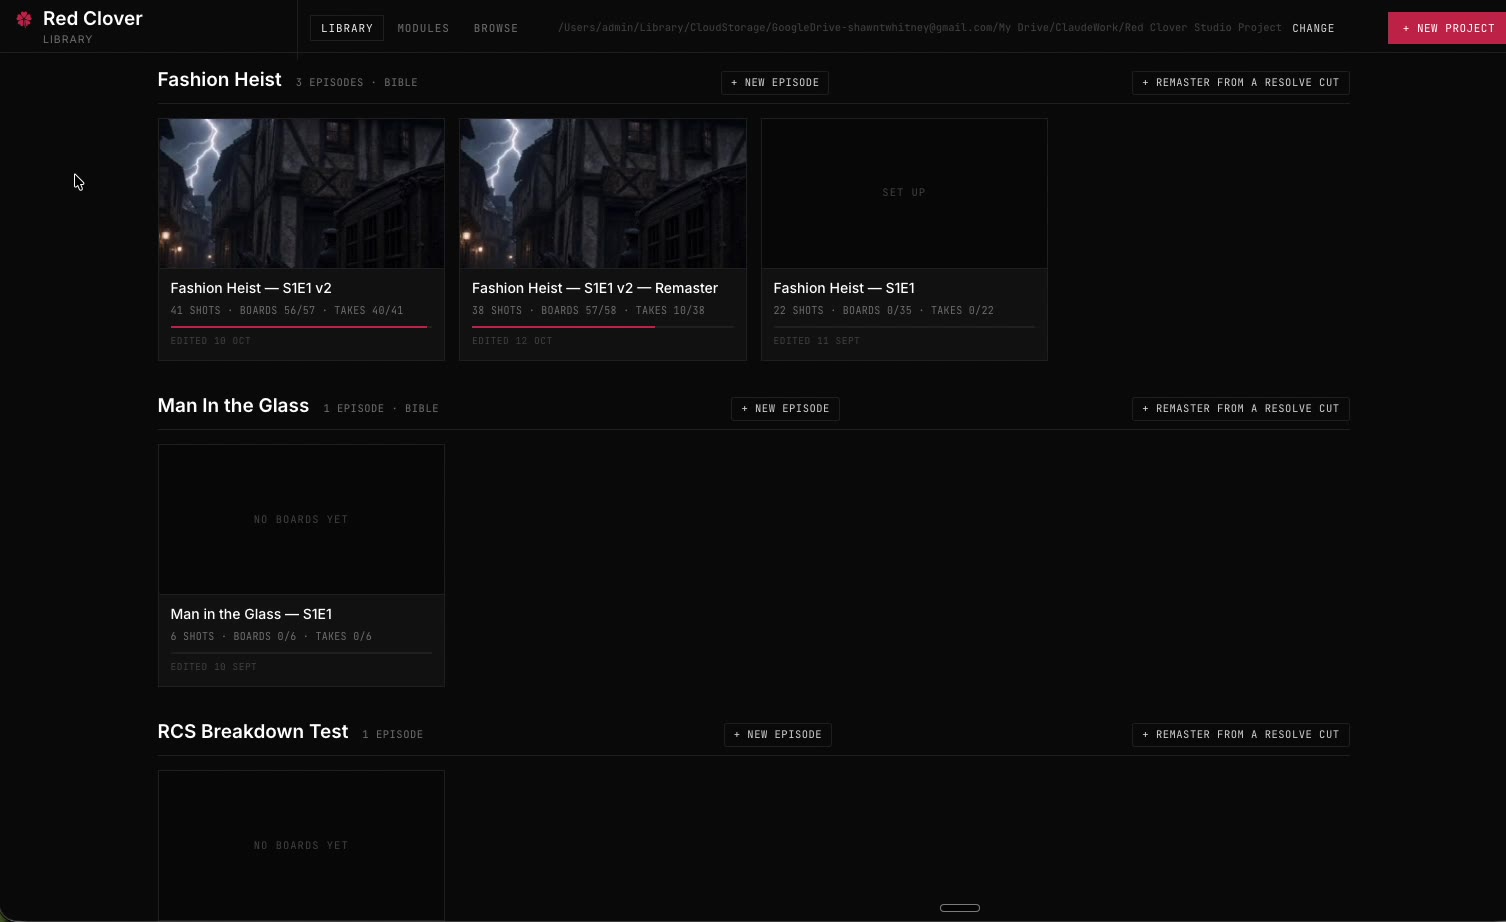The width and height of the screenshot is (1506, 922).
Task: Open Man in the Glass S1E1 episode card
Action: [x=301, y=565]
